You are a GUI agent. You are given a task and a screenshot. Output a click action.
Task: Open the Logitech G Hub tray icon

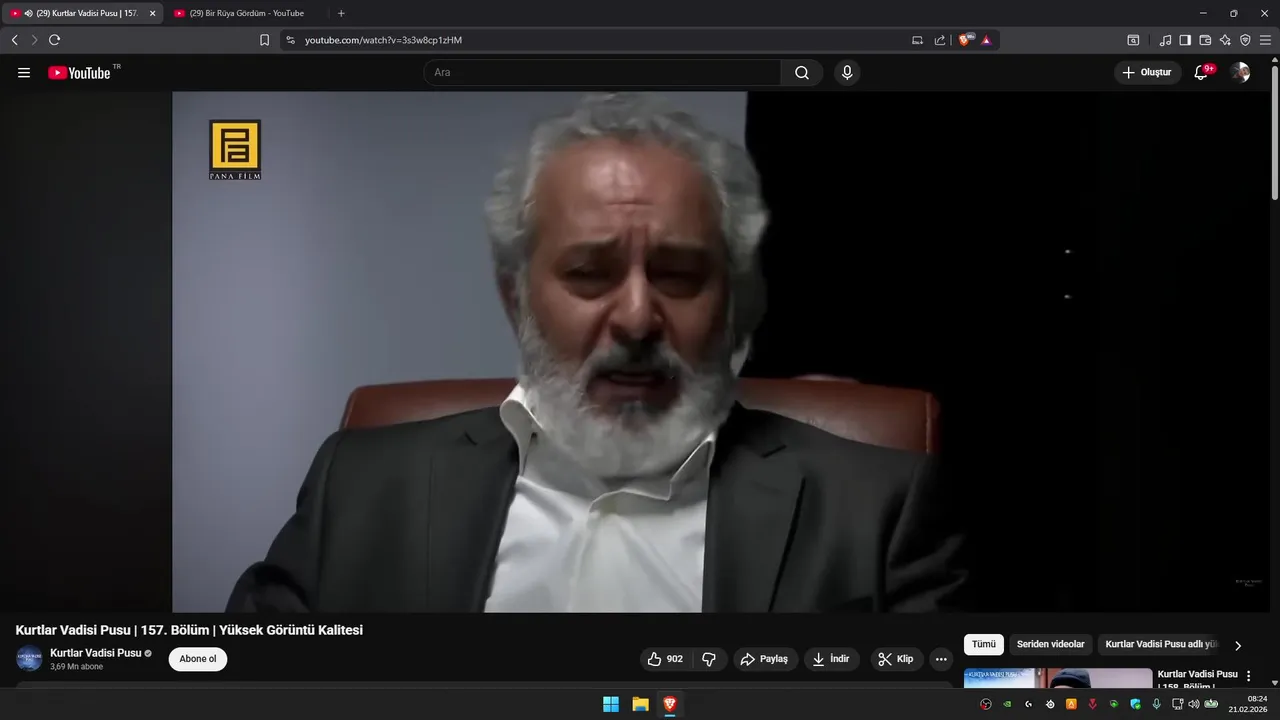1028,704
